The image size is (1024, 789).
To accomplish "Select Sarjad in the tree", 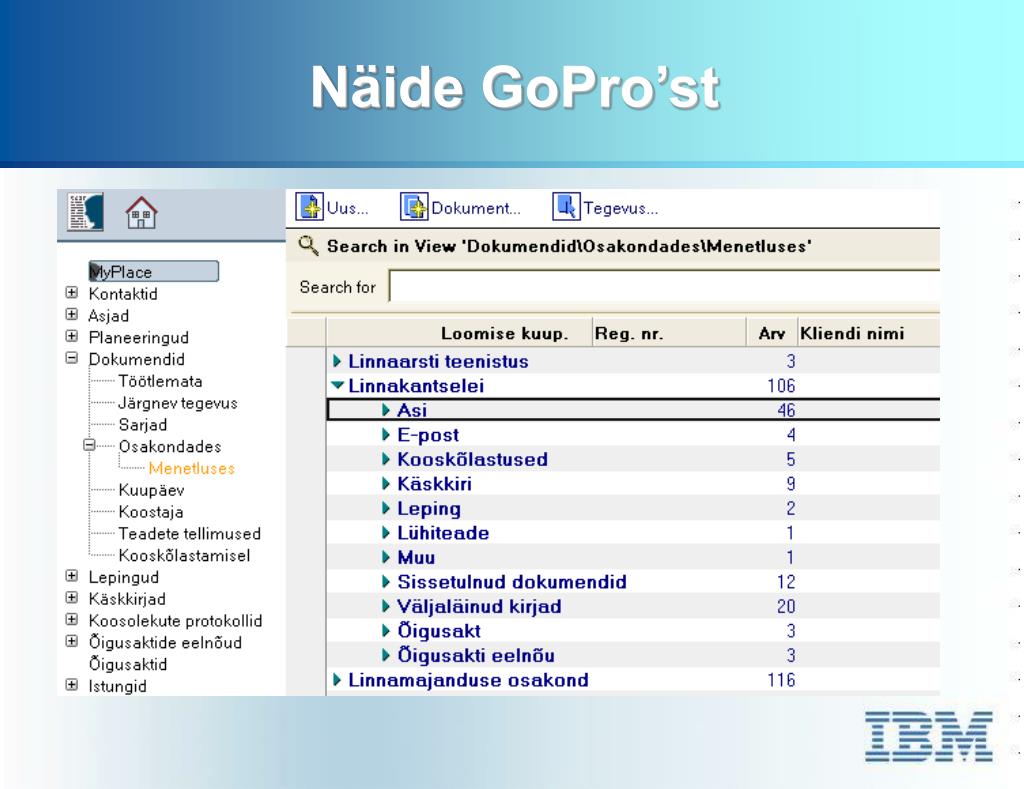I will [142, 425].
